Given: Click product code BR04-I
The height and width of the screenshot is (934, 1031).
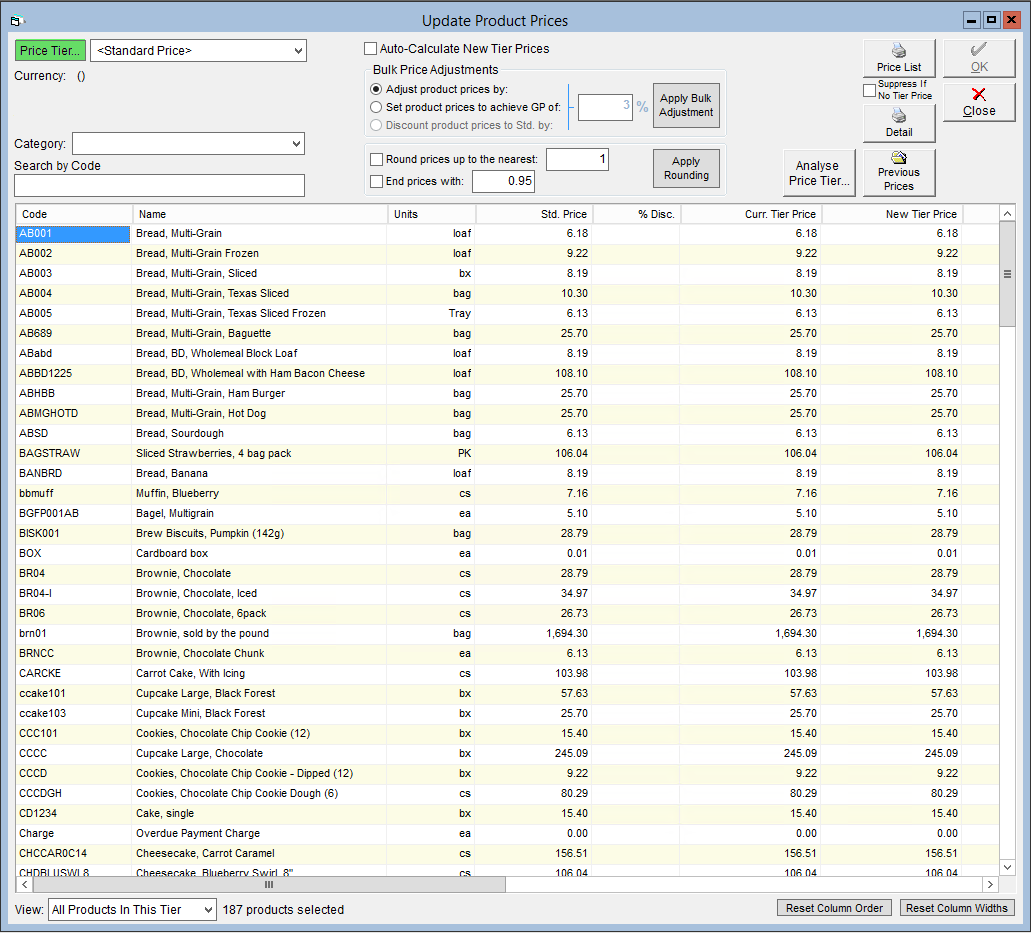Looking at the screenshot, I should [36, 593].
